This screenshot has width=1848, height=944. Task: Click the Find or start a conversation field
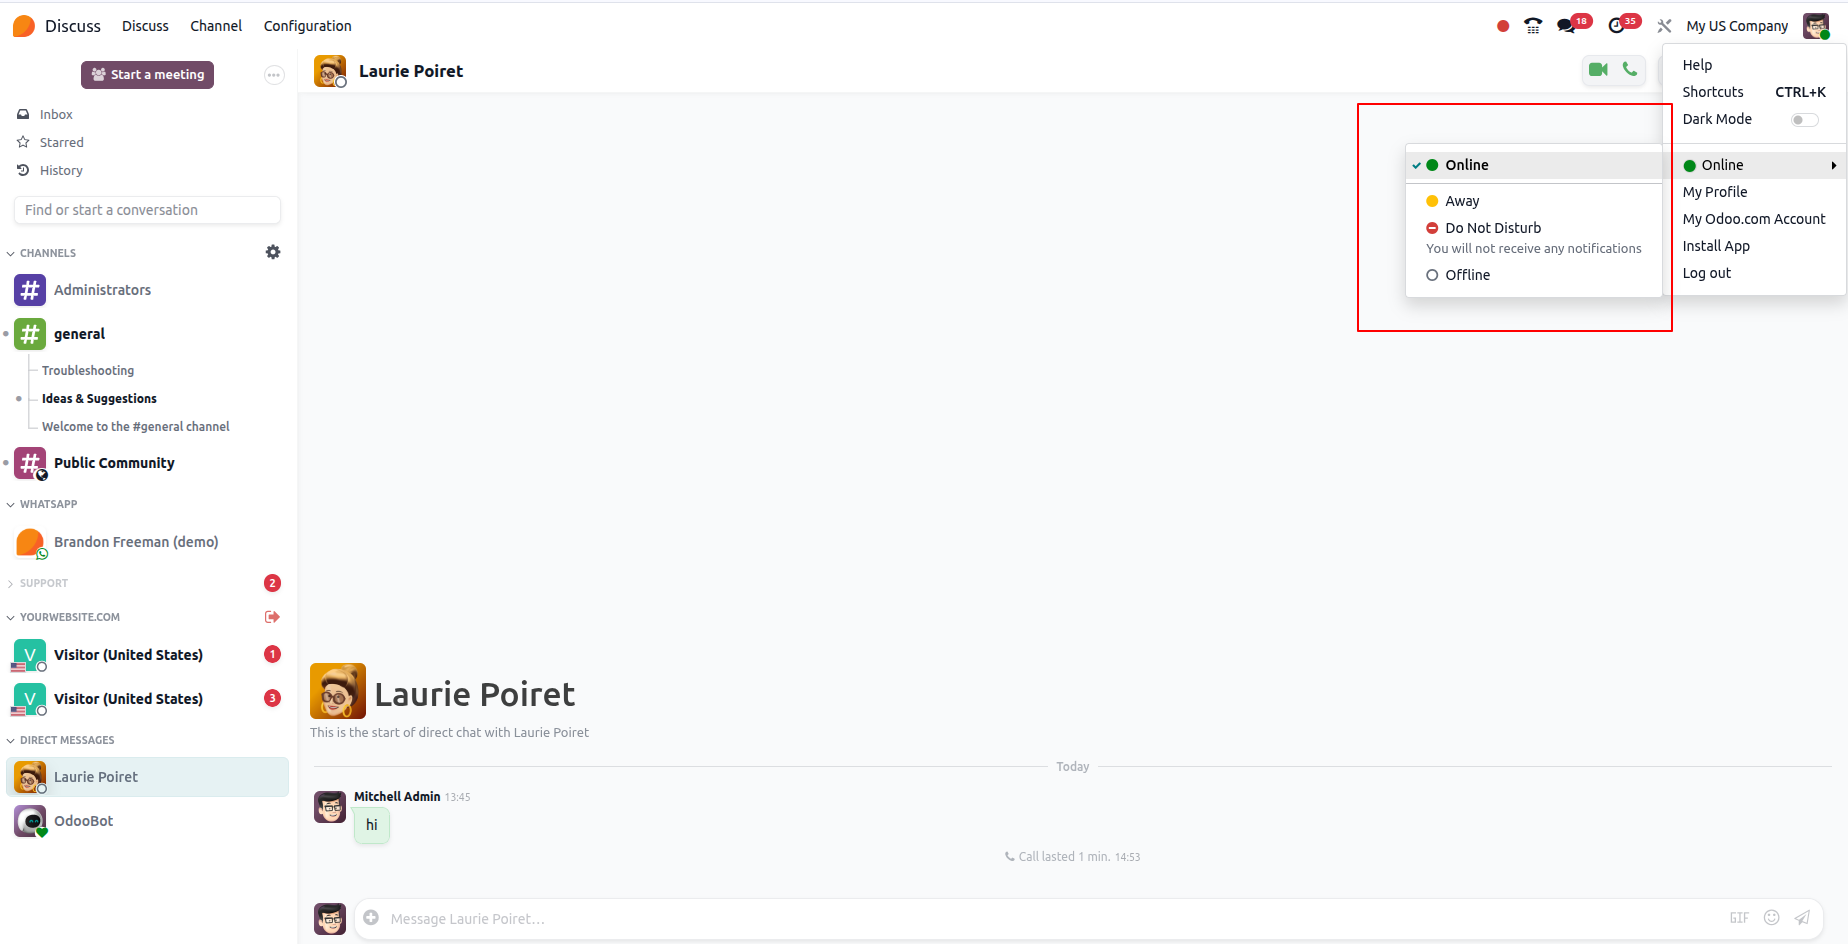click(147, 210)
